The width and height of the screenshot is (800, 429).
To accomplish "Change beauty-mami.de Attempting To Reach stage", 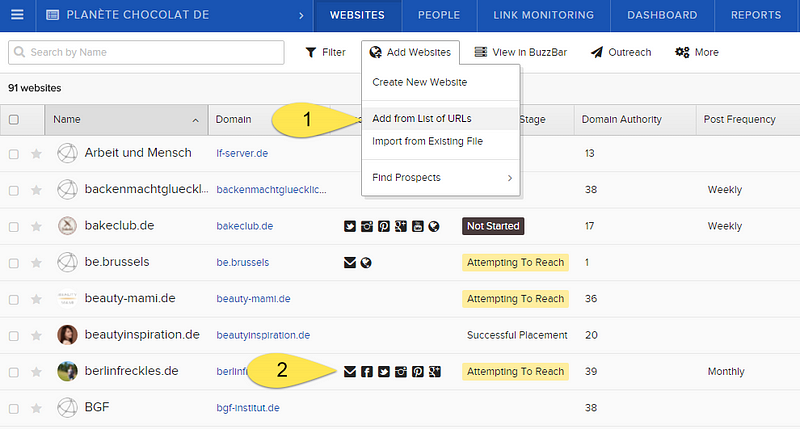I will click(x=515, y=298).
